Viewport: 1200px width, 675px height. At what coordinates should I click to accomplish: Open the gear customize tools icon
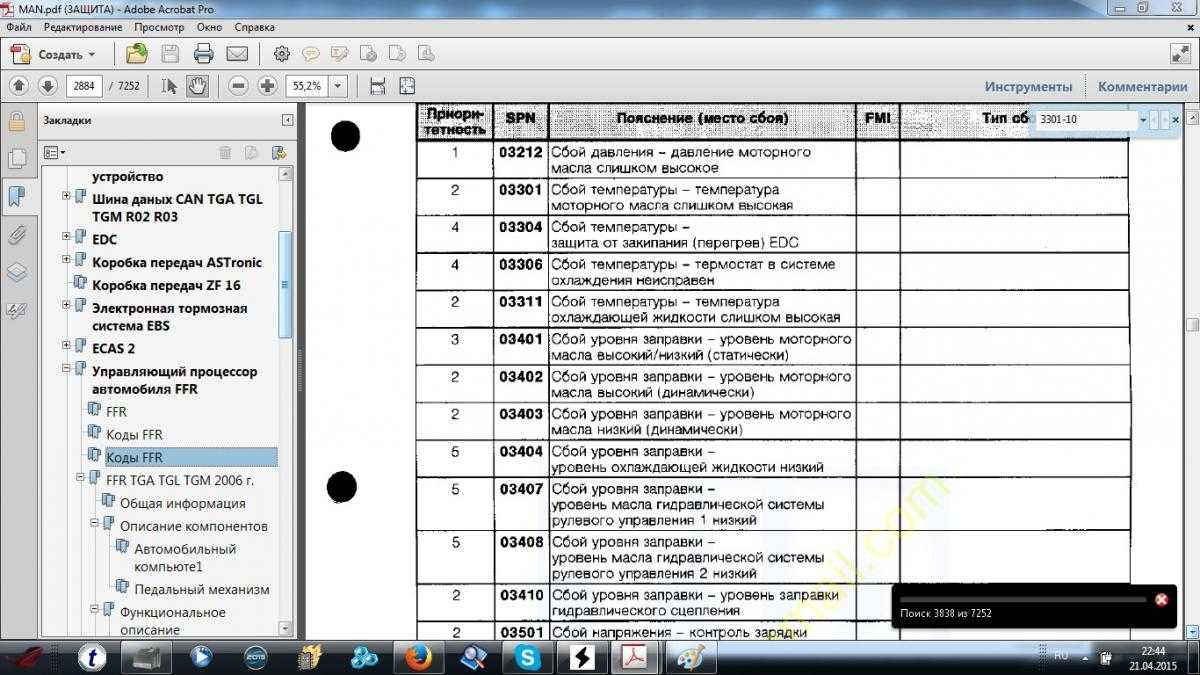[282, 54]
